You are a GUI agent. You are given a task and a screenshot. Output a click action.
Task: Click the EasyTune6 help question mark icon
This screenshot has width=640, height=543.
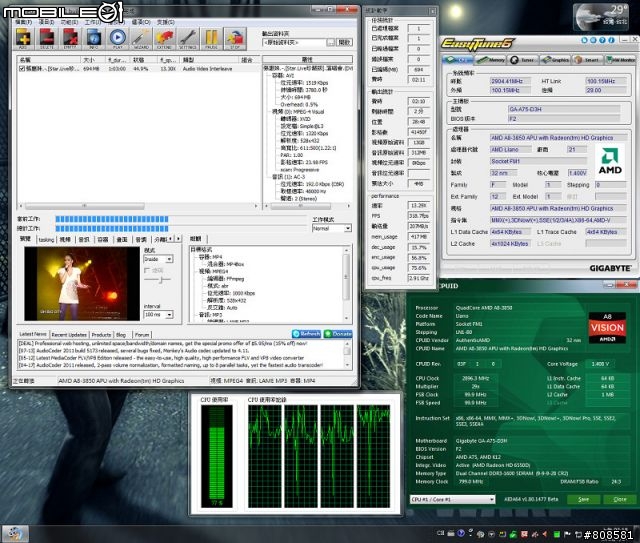[602, 40]
